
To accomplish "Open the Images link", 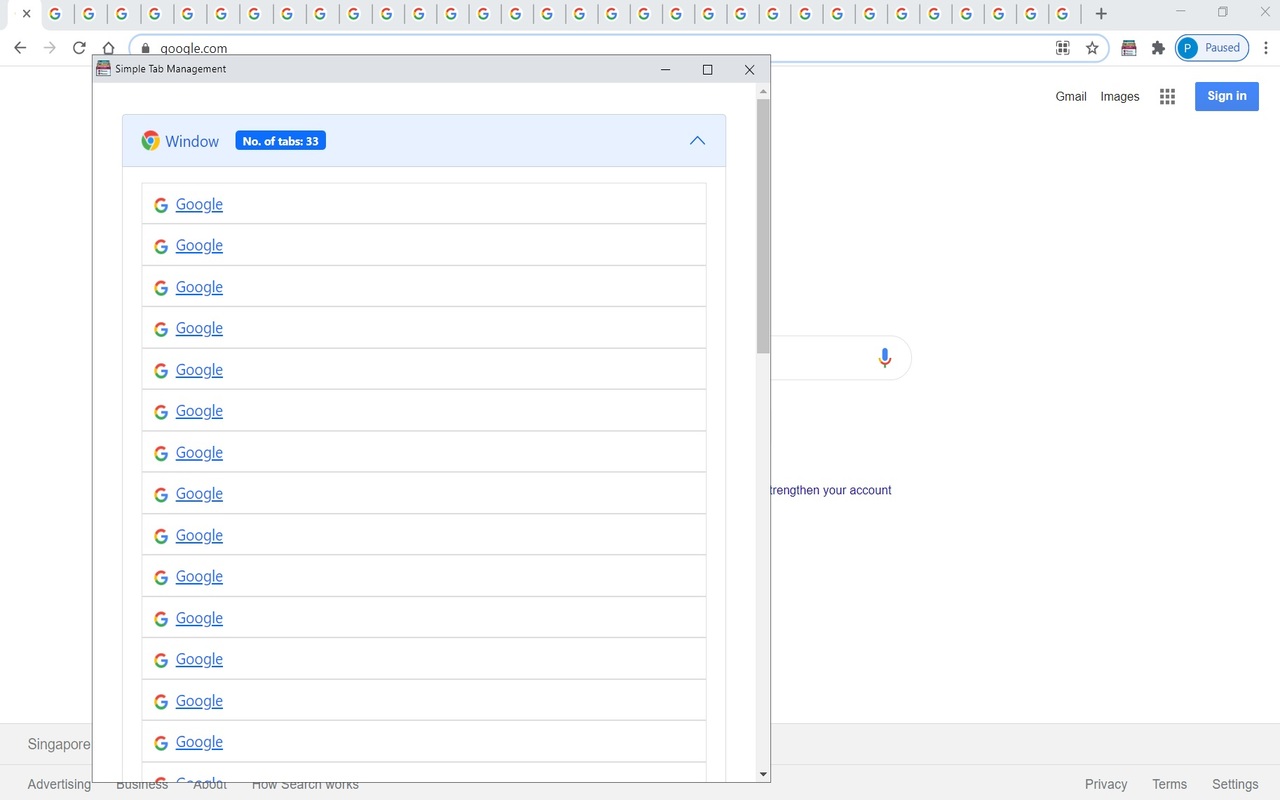I will [x=1120, y=96].
